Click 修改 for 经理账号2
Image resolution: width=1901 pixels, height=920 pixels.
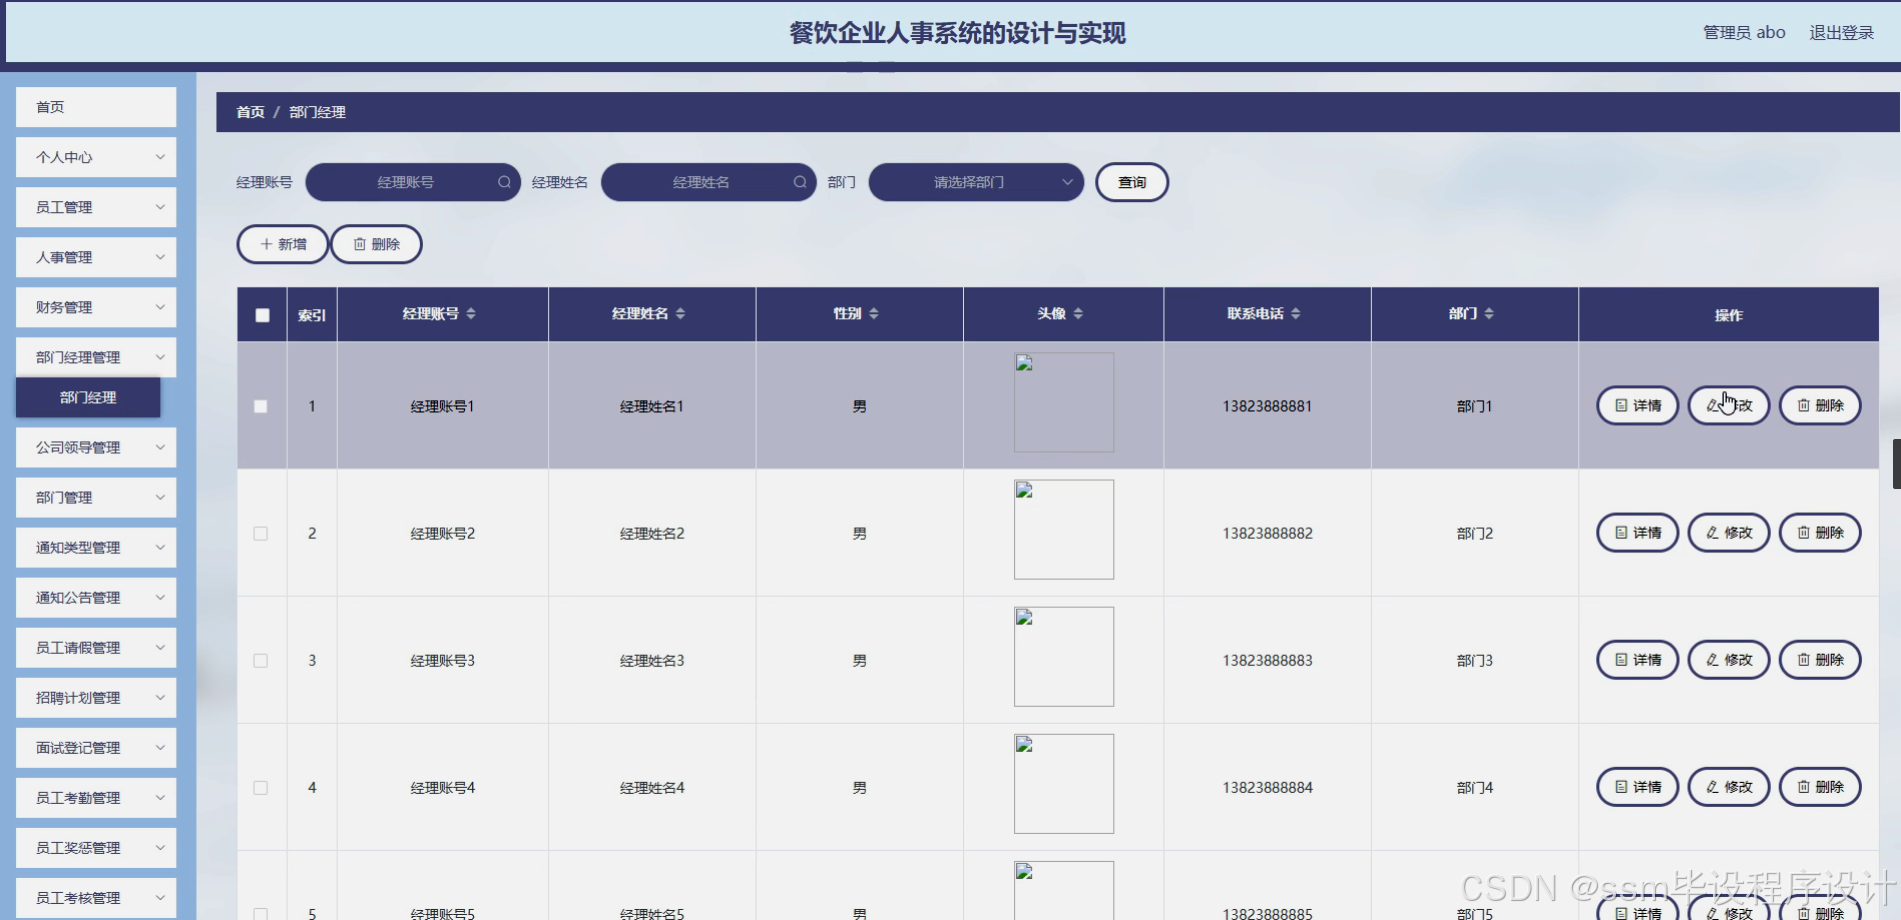click(1729, 532)
